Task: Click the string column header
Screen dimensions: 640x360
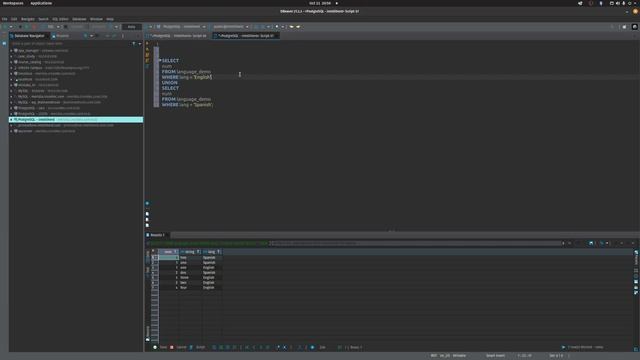Action: point(190,252)
